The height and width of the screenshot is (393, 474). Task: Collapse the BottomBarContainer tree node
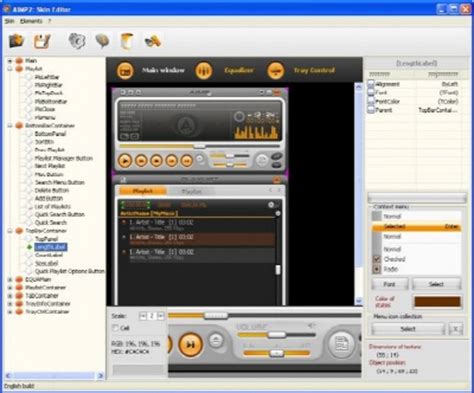coord(10,126)
